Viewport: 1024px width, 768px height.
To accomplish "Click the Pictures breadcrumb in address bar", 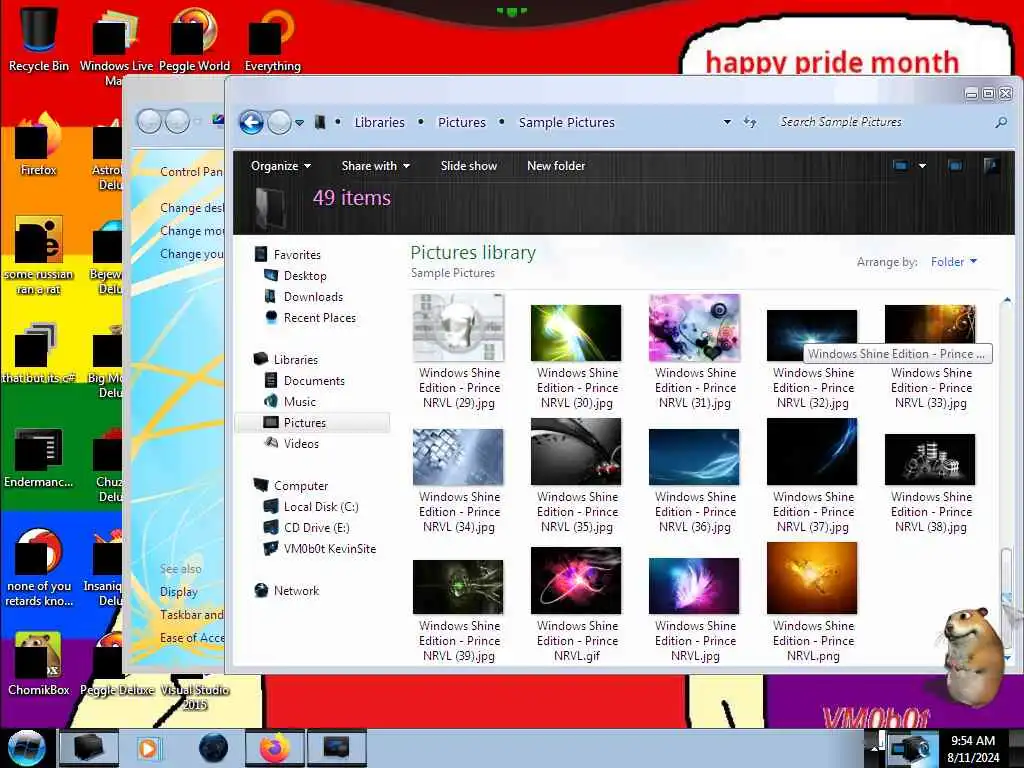I will [x=462, y=122].
